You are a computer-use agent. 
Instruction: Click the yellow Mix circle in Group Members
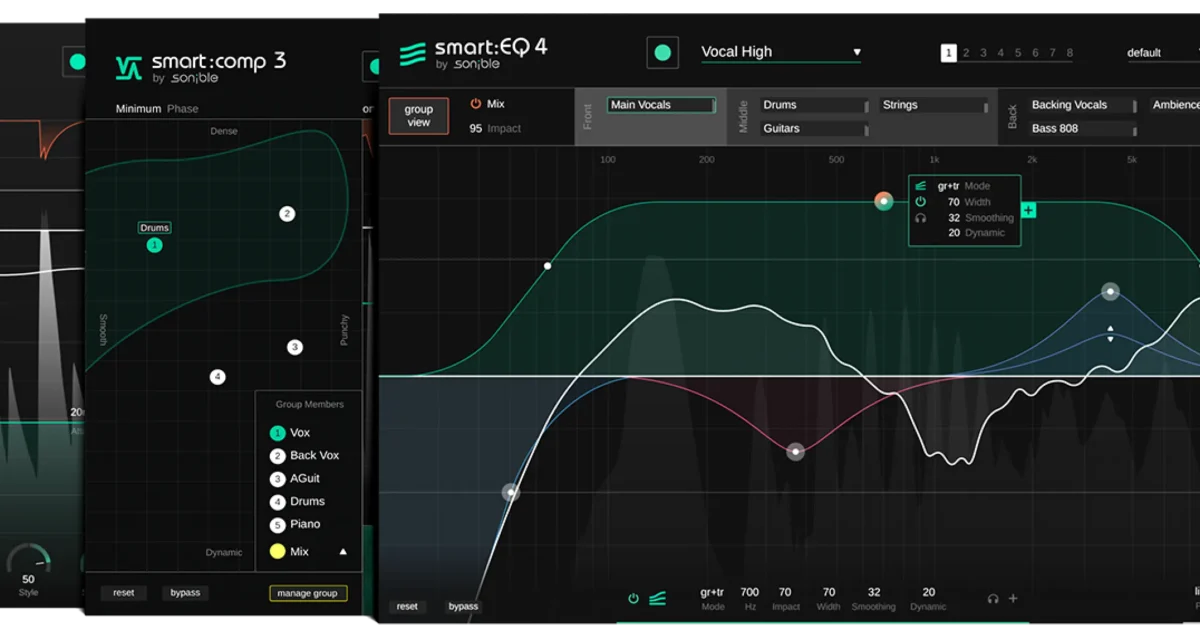pos(277,552)
